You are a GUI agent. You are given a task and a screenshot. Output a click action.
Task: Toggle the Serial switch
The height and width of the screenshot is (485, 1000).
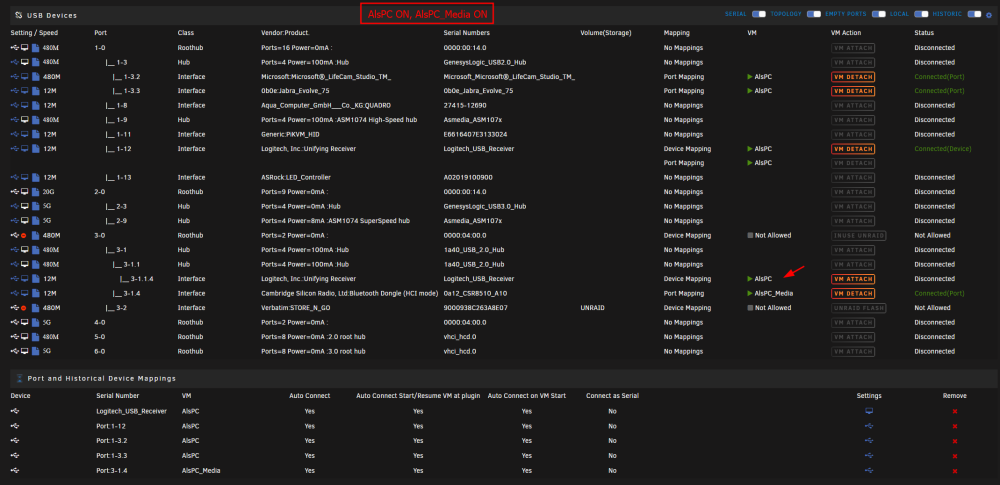coord(758,13)
